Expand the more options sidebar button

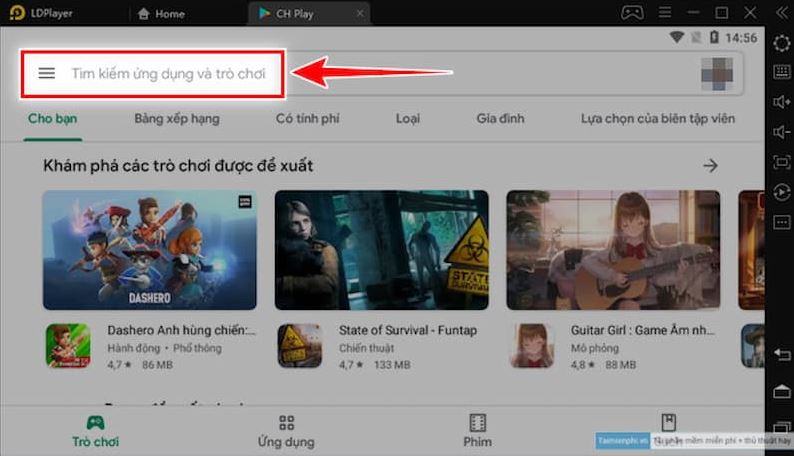[781, 222]
